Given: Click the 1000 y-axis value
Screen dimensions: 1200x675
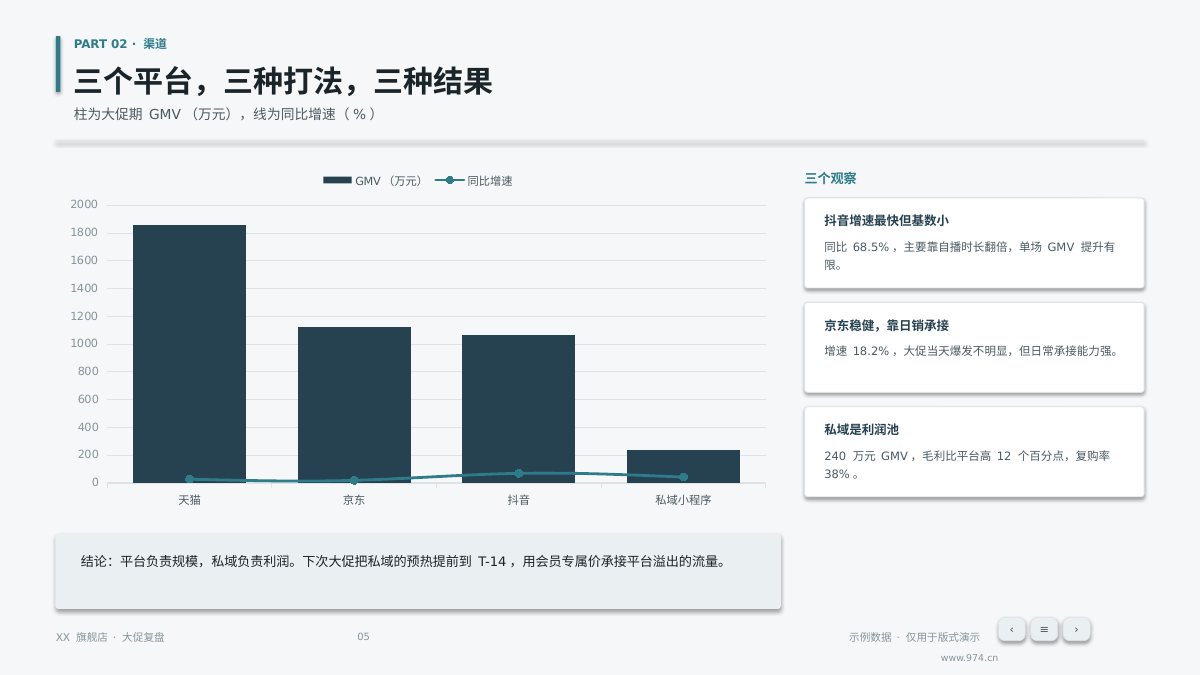Looking at the screenshot, I should [84, 344].
